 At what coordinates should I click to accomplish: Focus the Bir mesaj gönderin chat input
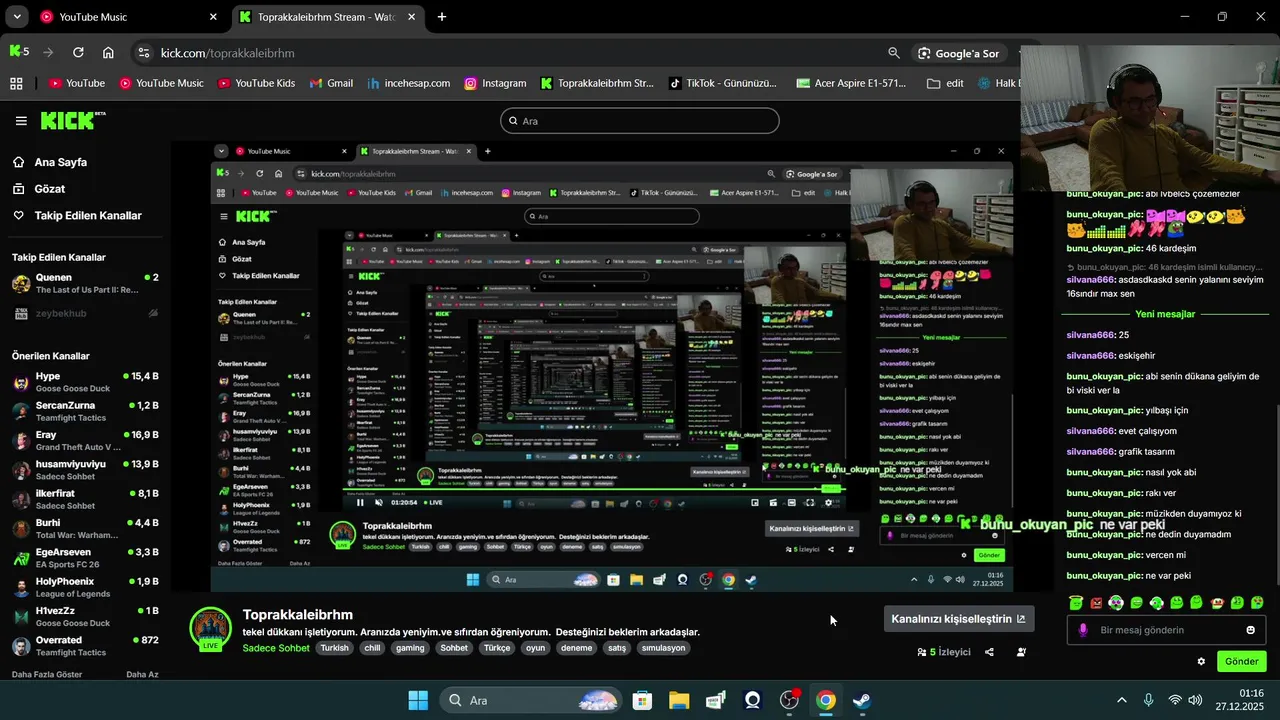pyautogui.click(x=1167, y=630)
